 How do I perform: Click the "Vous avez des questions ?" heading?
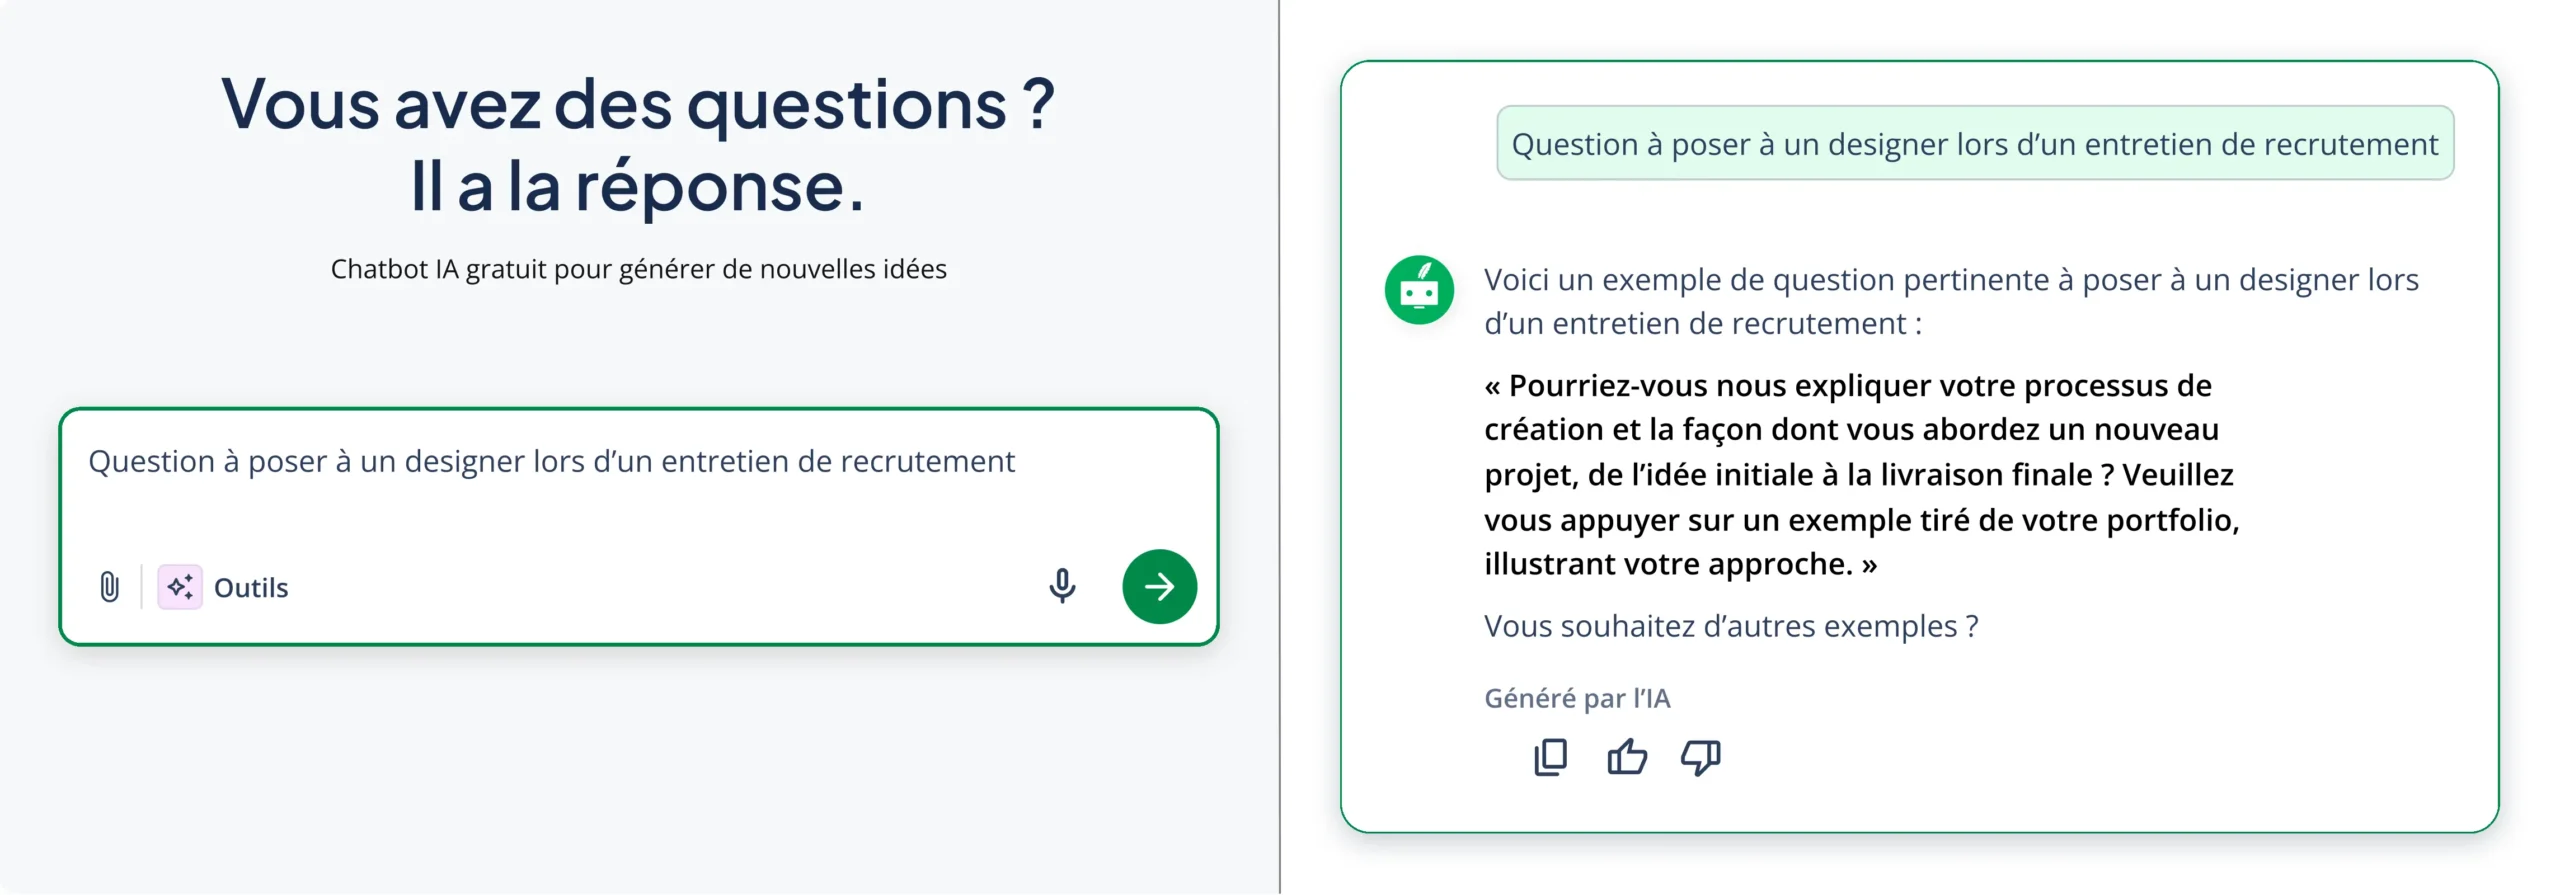pos(638,104)
